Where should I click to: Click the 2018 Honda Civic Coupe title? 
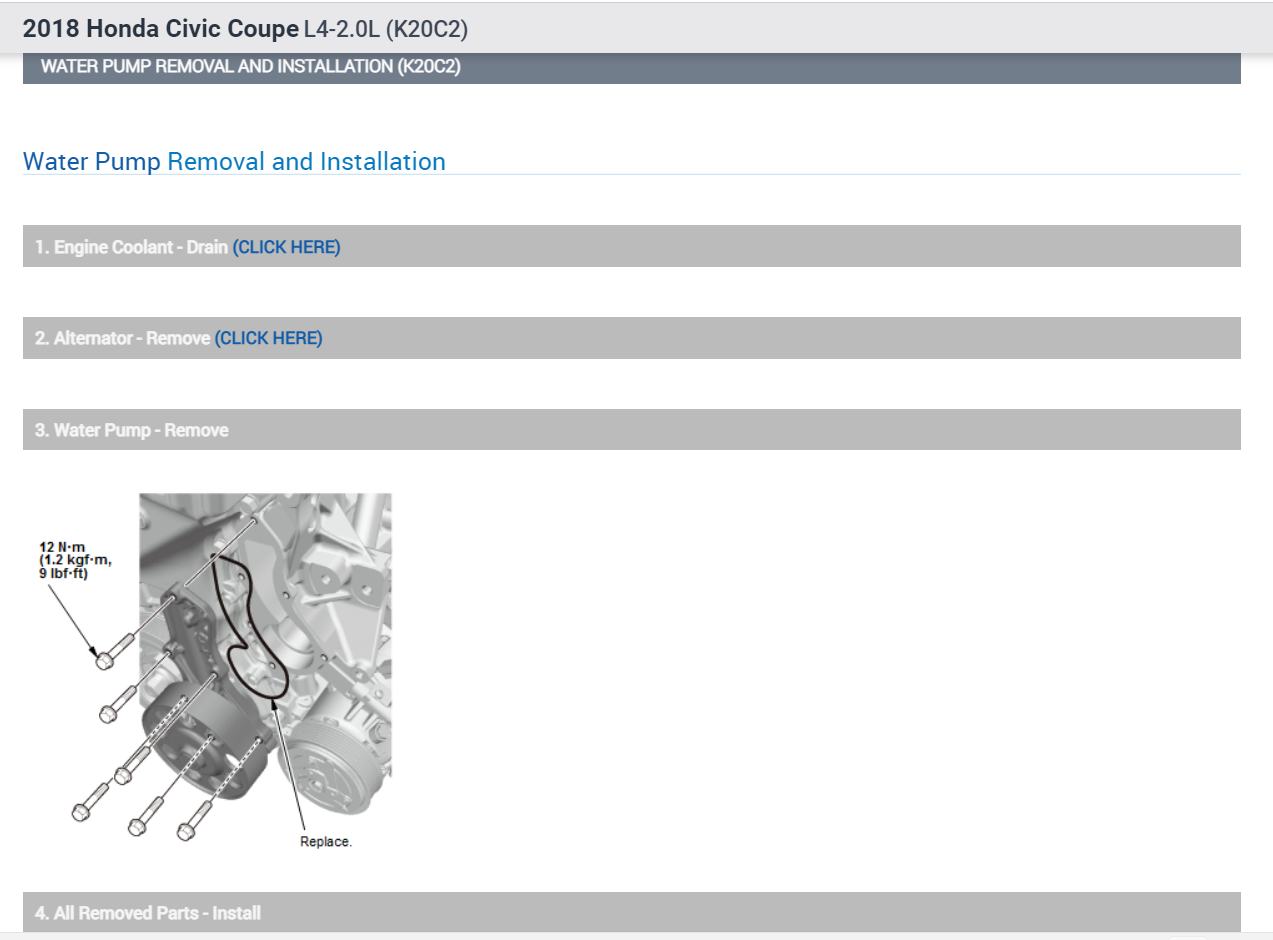coord(160,29)
